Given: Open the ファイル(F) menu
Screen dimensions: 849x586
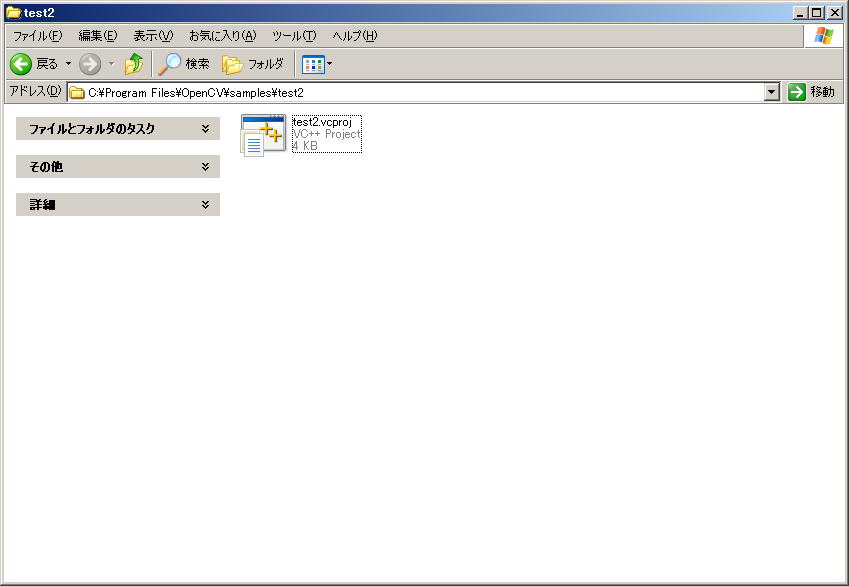Looking at the screenshot, I should point(37,36).
